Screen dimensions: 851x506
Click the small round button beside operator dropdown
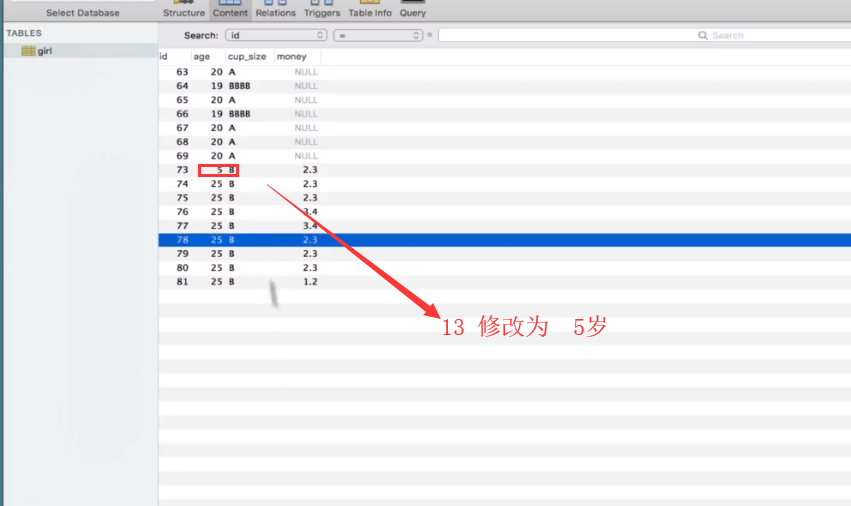tap(430, 35)
